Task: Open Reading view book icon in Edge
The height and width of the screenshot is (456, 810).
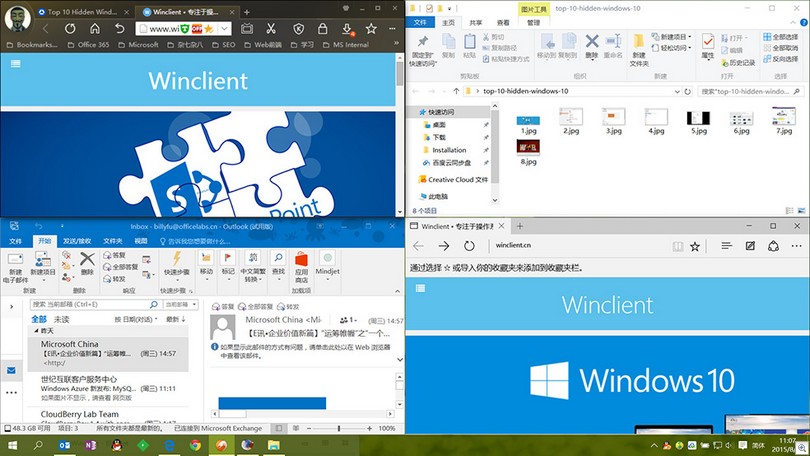Action: pos(678,246)
